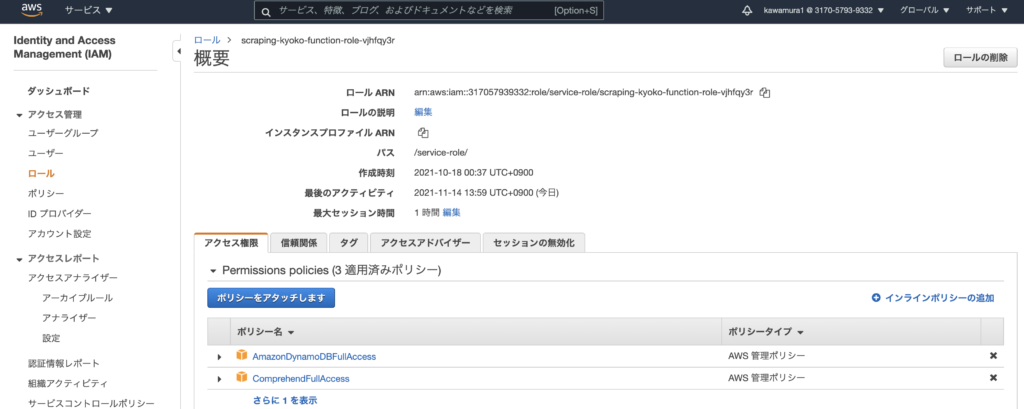
Task: Click the ComprehendFullAccess policy cube icon
Action: 242,378
